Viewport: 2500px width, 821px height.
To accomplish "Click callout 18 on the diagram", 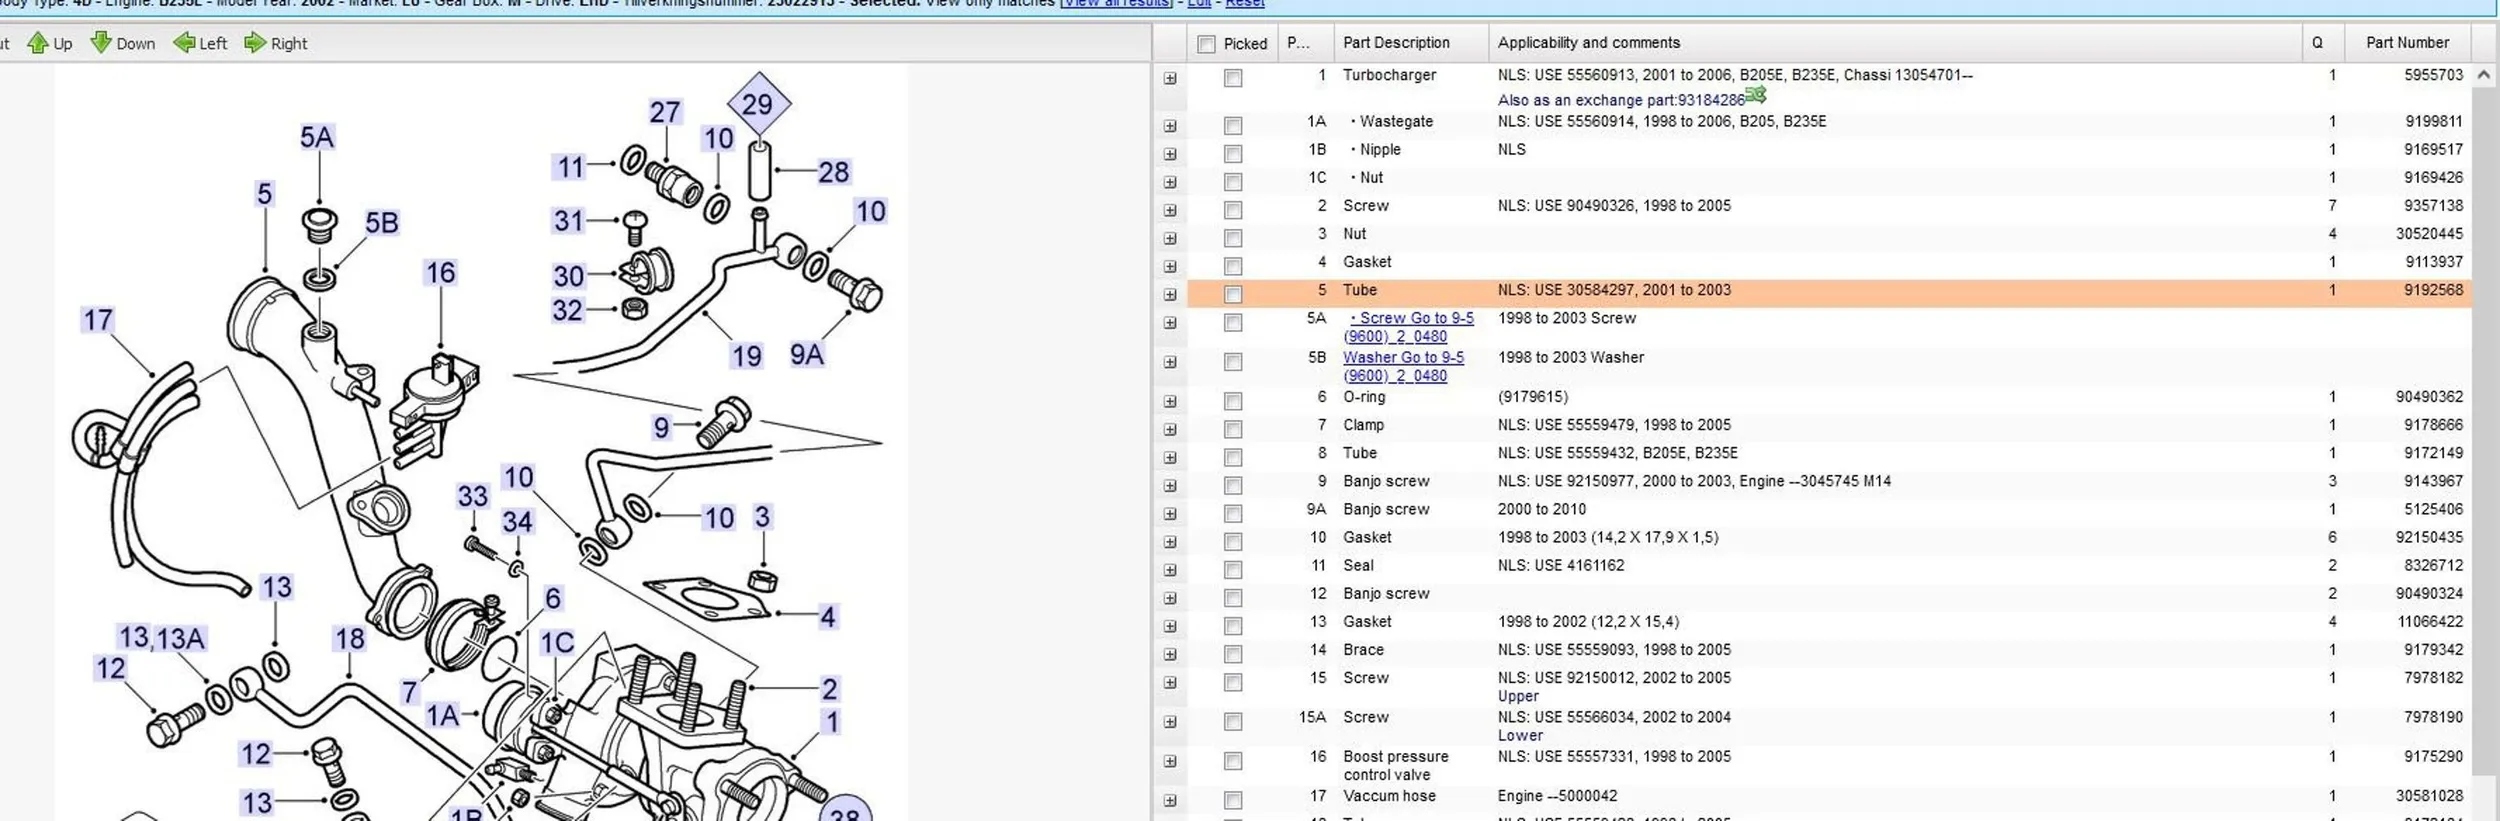I will coord(349,639).
